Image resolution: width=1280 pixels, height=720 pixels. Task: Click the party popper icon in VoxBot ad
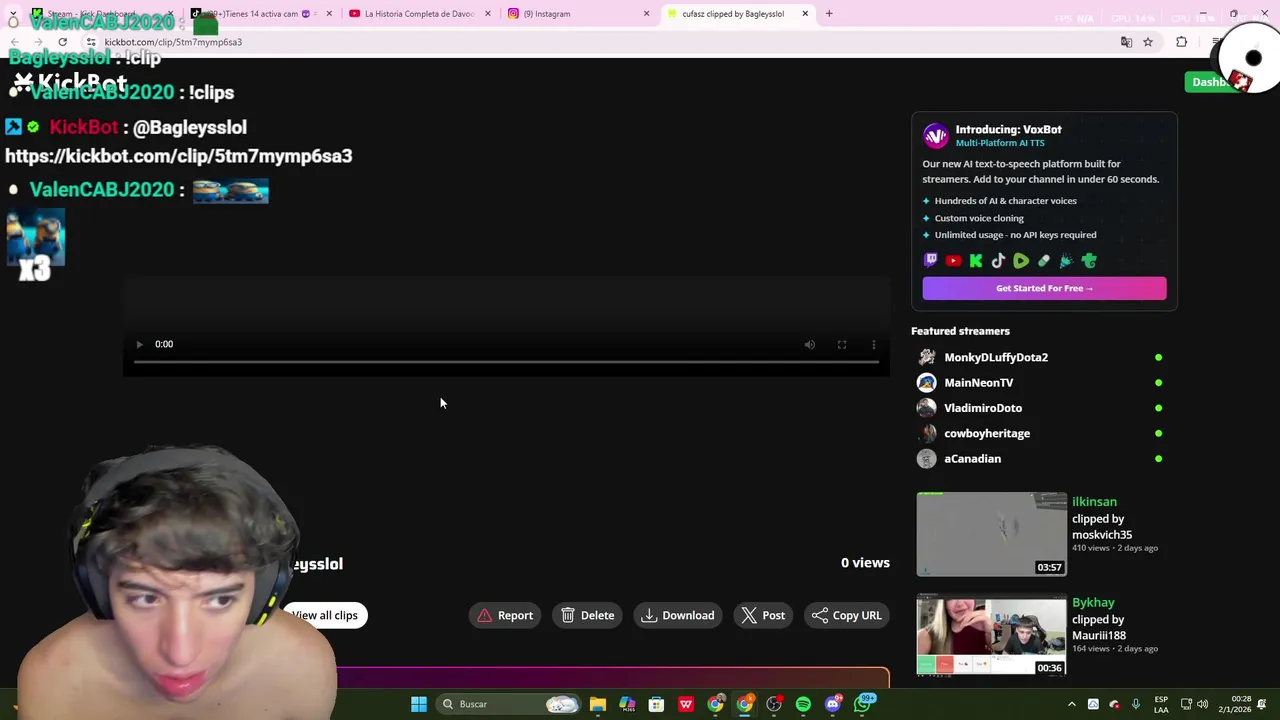click(1066, 261)
